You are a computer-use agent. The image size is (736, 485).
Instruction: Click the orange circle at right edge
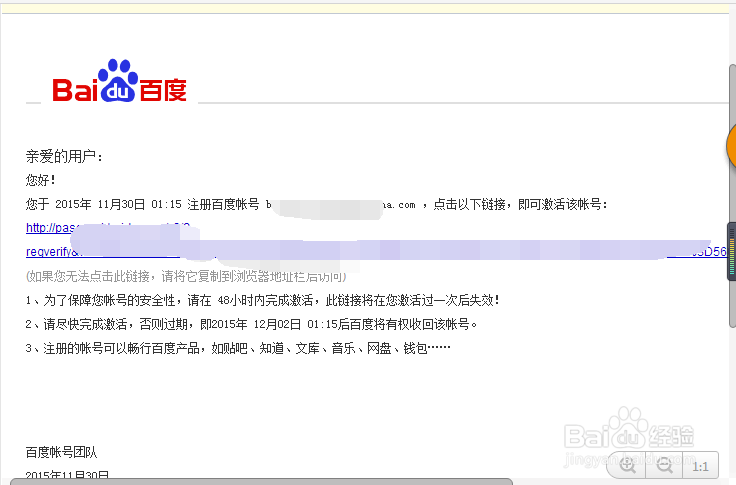click(x=731, y=146)
